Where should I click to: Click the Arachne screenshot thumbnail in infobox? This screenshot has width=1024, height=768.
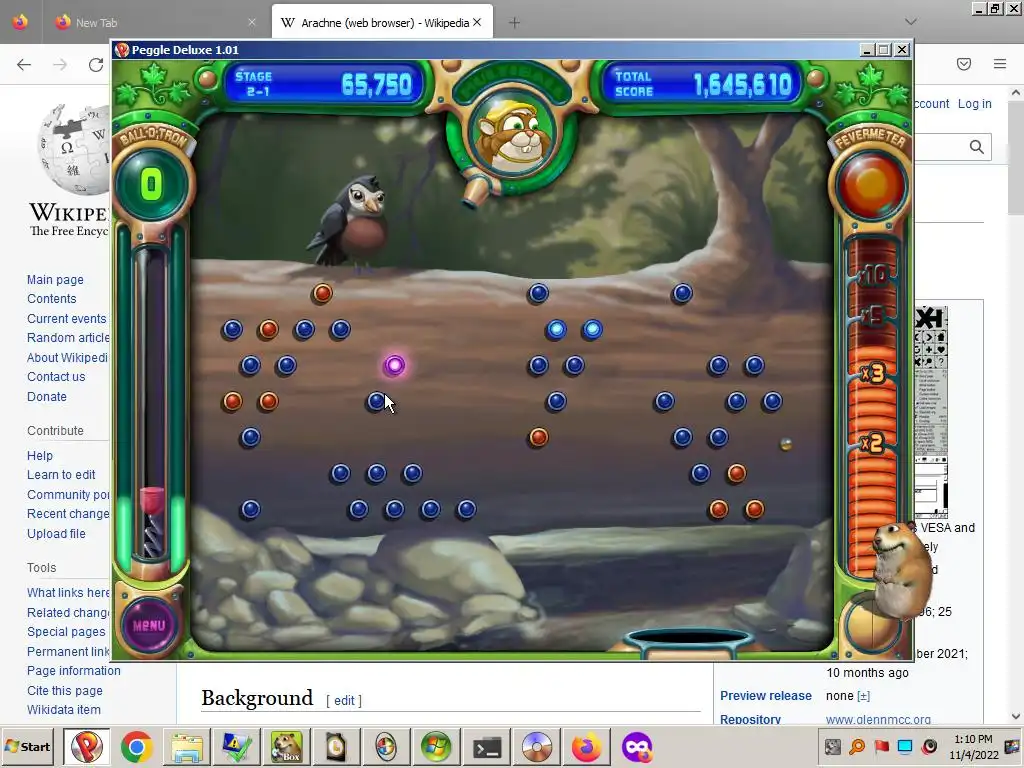931,411
